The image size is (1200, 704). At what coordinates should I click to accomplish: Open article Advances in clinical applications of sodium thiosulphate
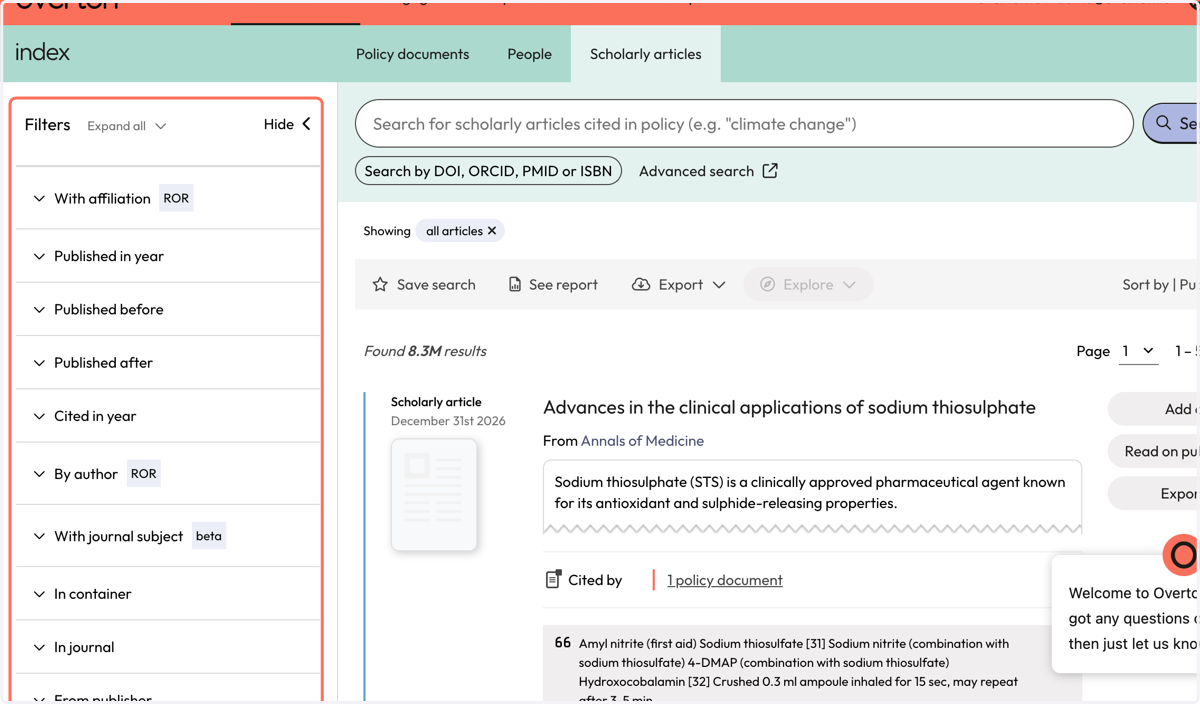[x=789, y=407]
